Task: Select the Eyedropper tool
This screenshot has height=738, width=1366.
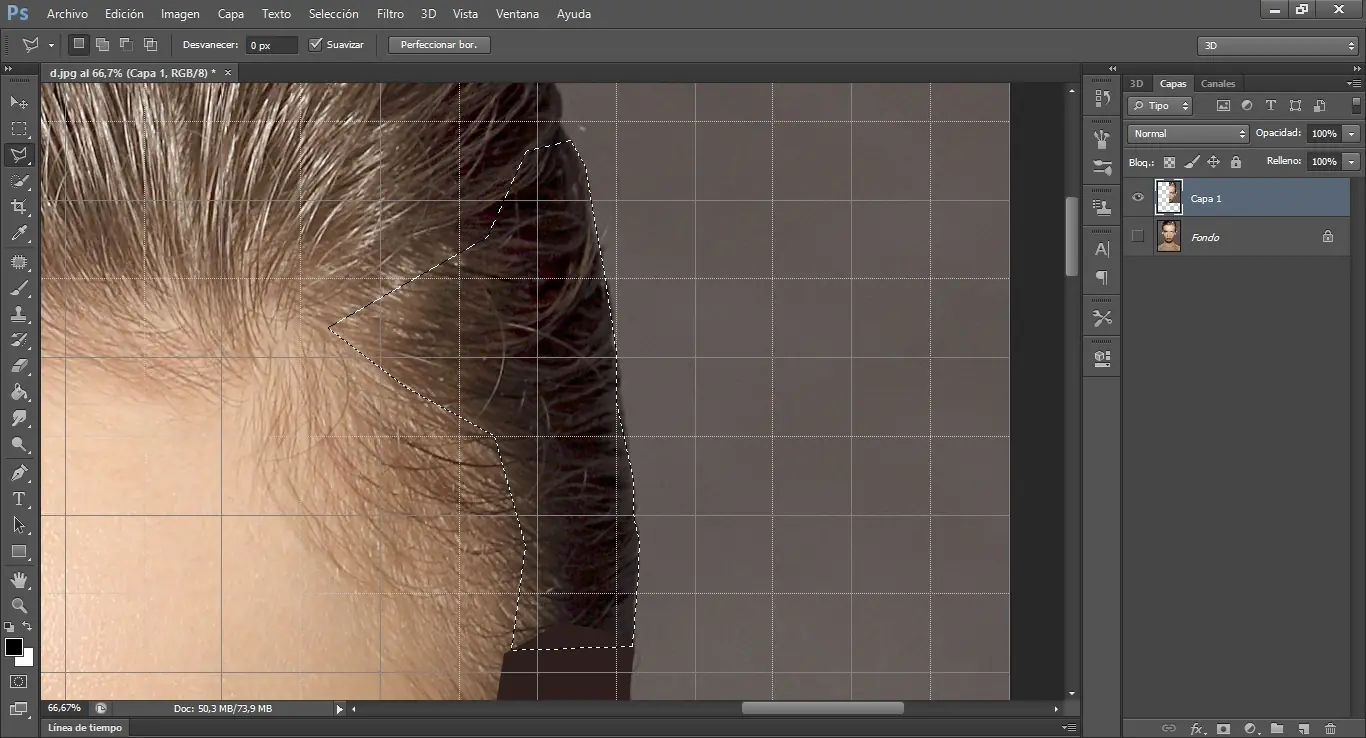Action: click(19, 234)
